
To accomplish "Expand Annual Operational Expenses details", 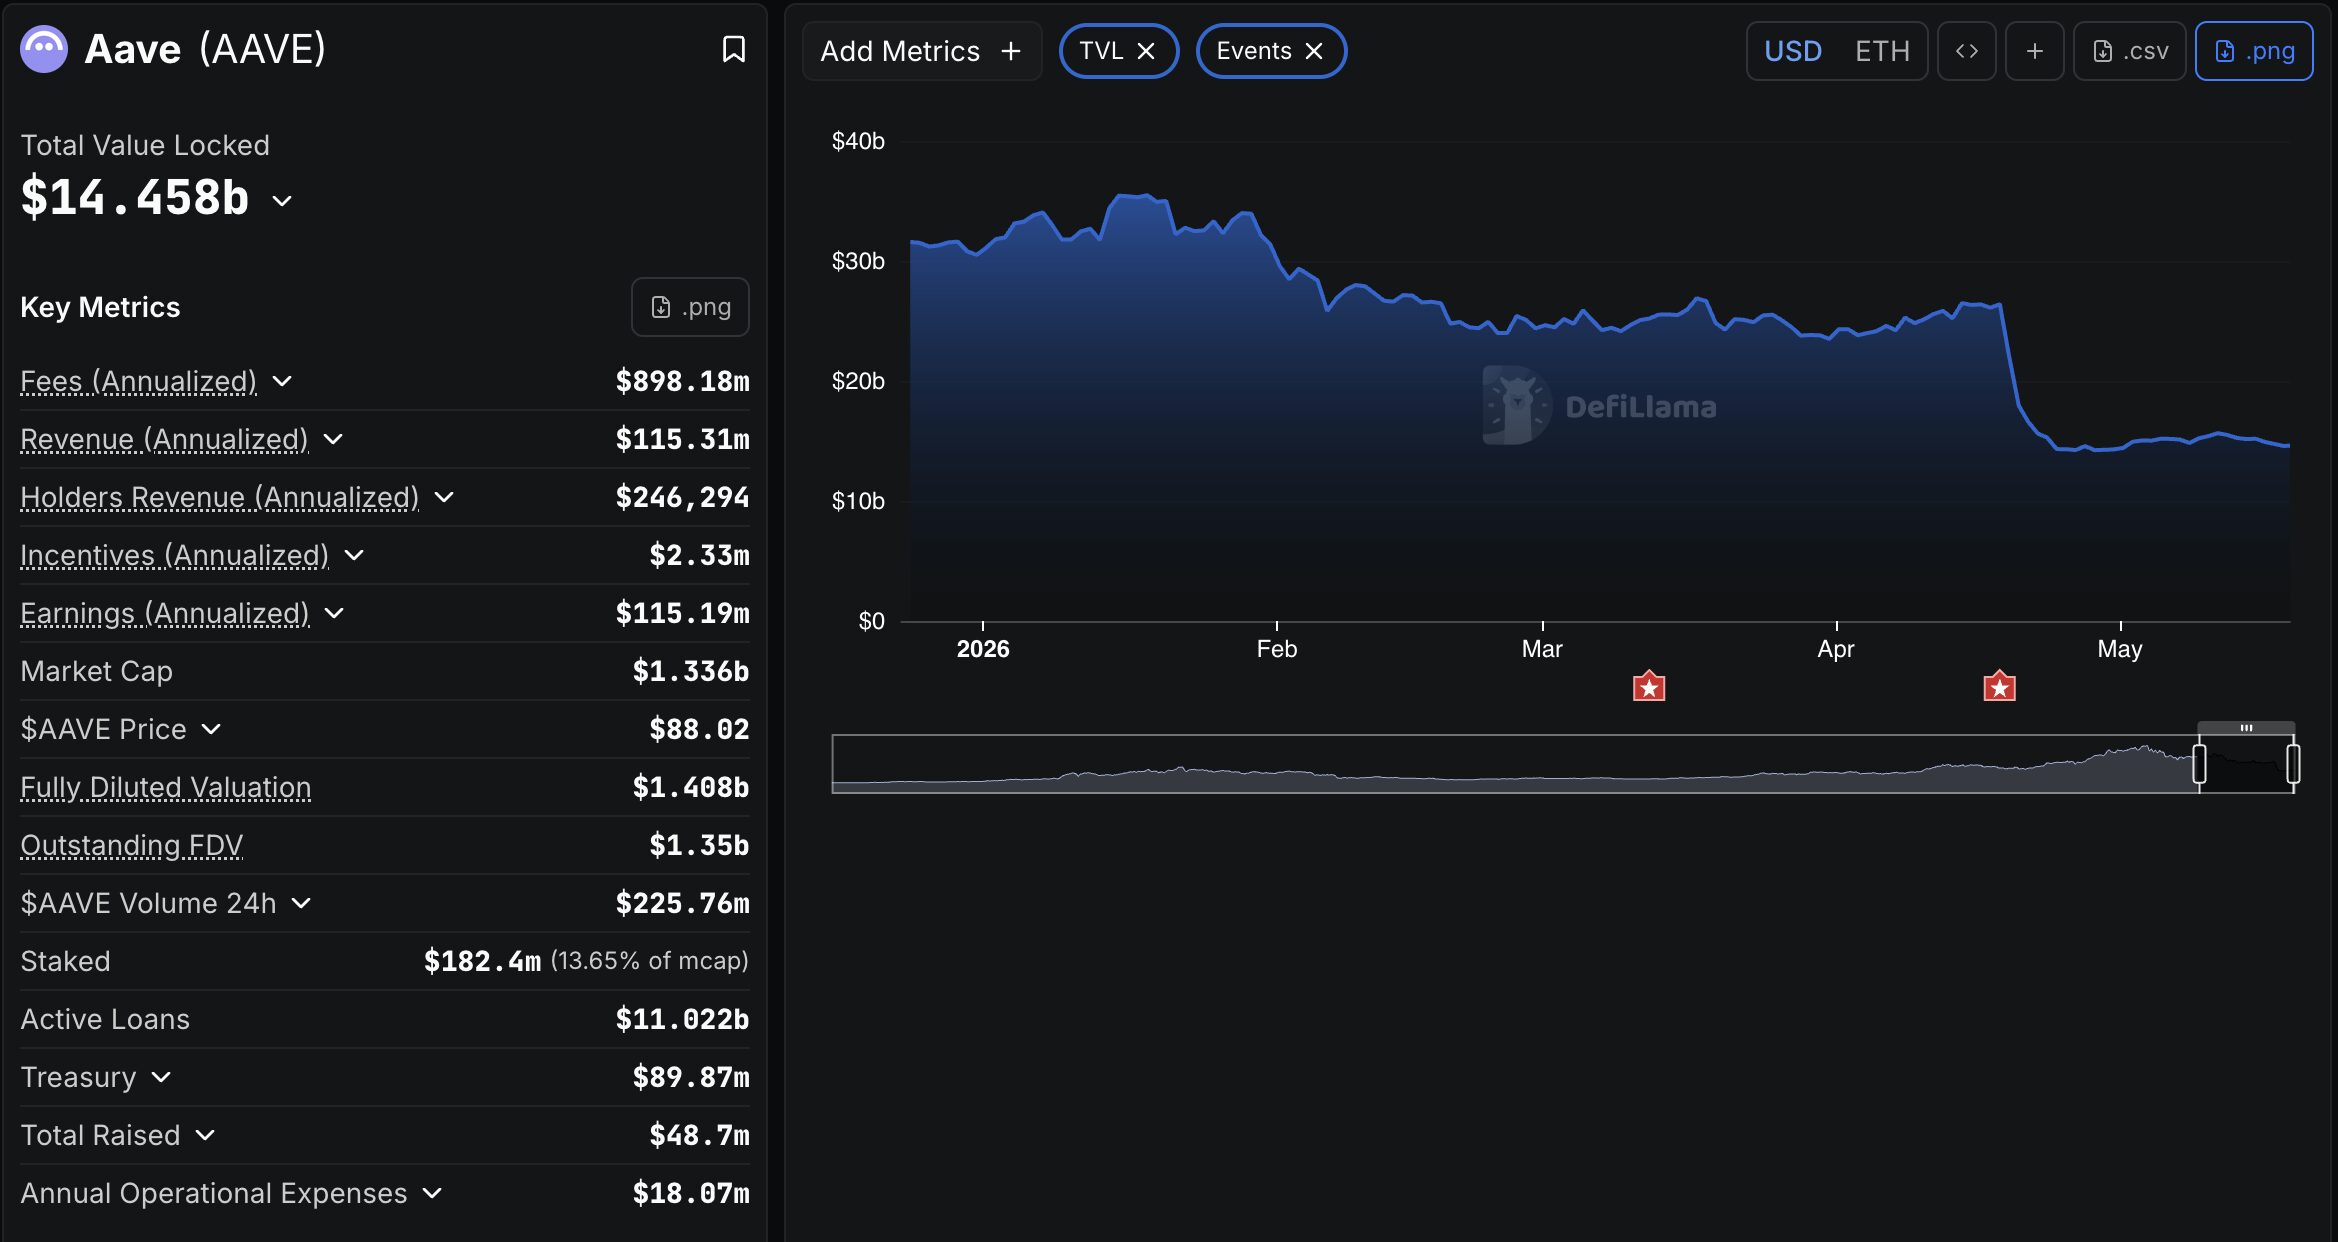I will pos(432,1193).
